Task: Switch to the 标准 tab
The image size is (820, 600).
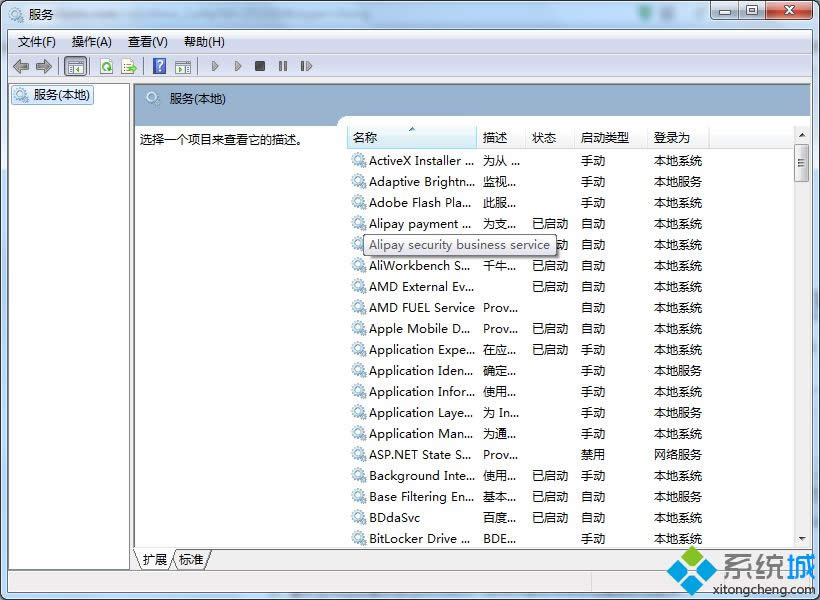Action: [190, 560]
